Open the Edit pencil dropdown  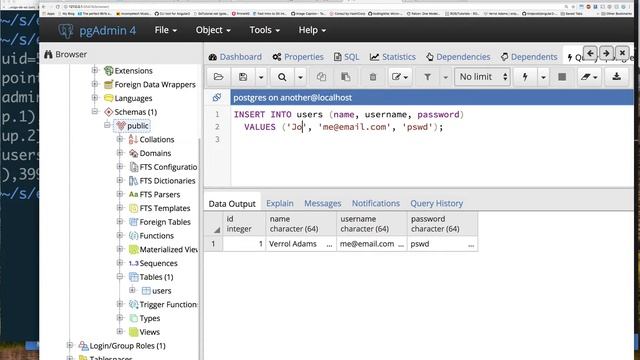point(400,77)
